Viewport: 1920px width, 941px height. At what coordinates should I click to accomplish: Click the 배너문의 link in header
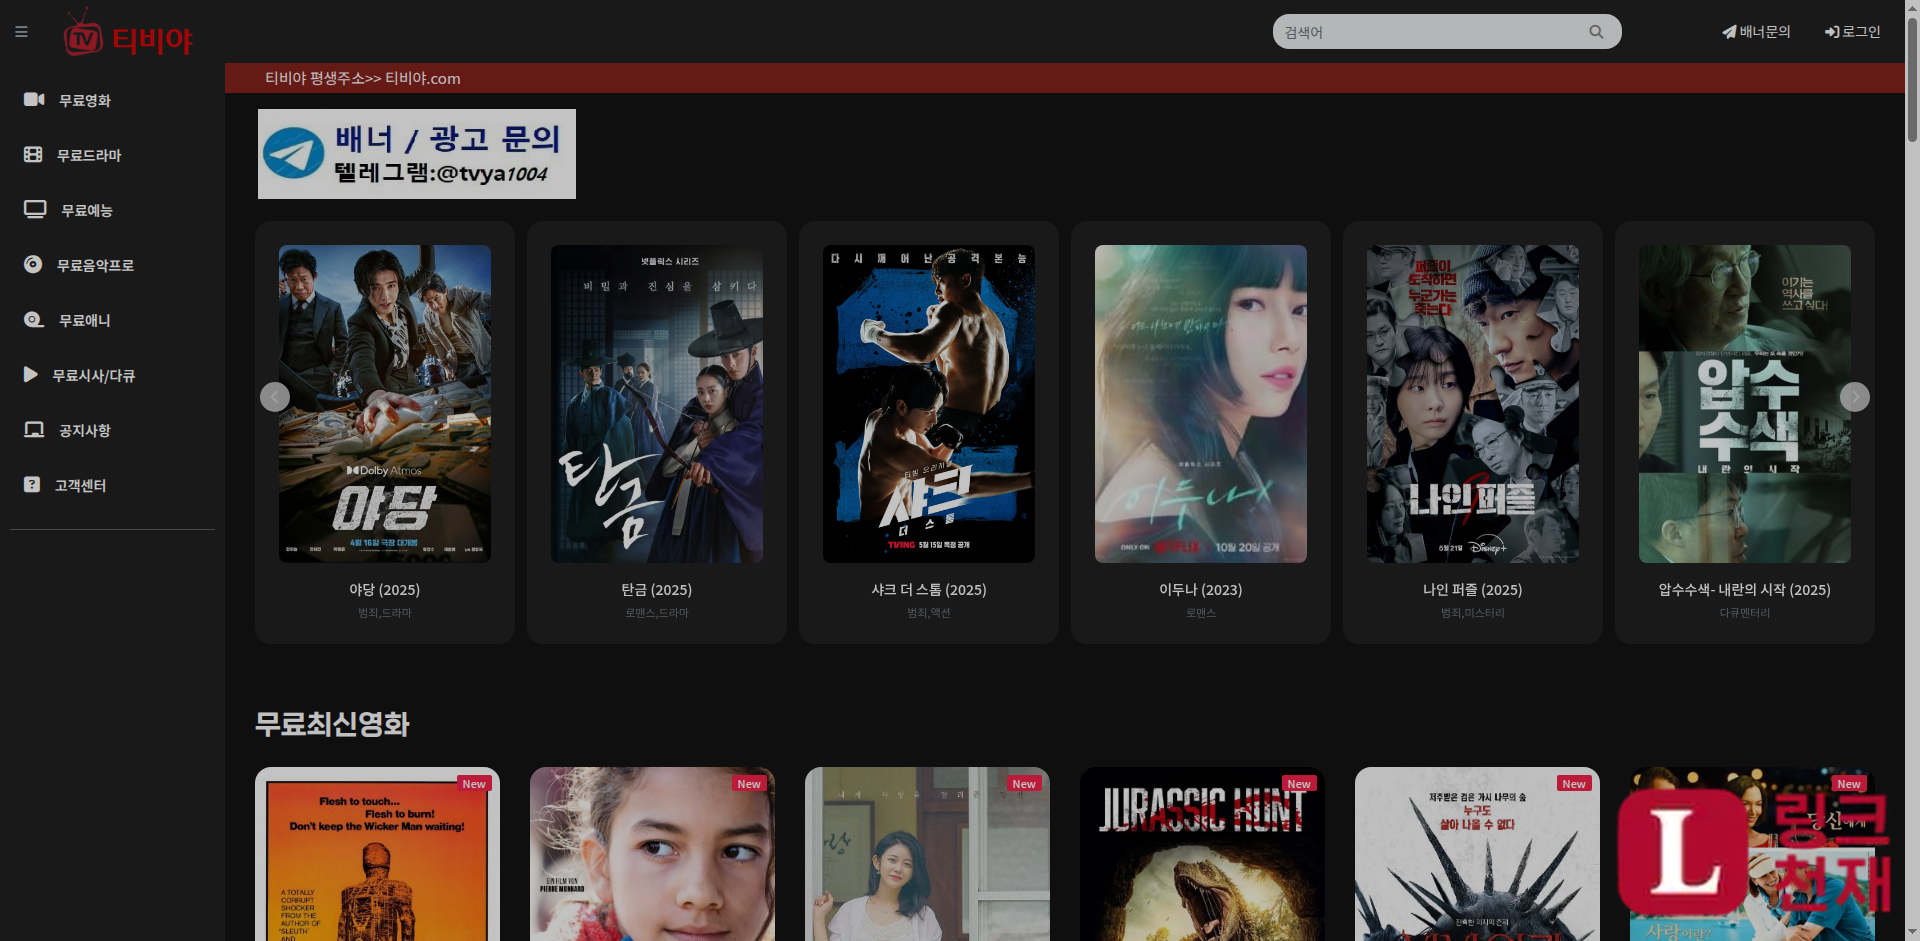point(1756,32)
